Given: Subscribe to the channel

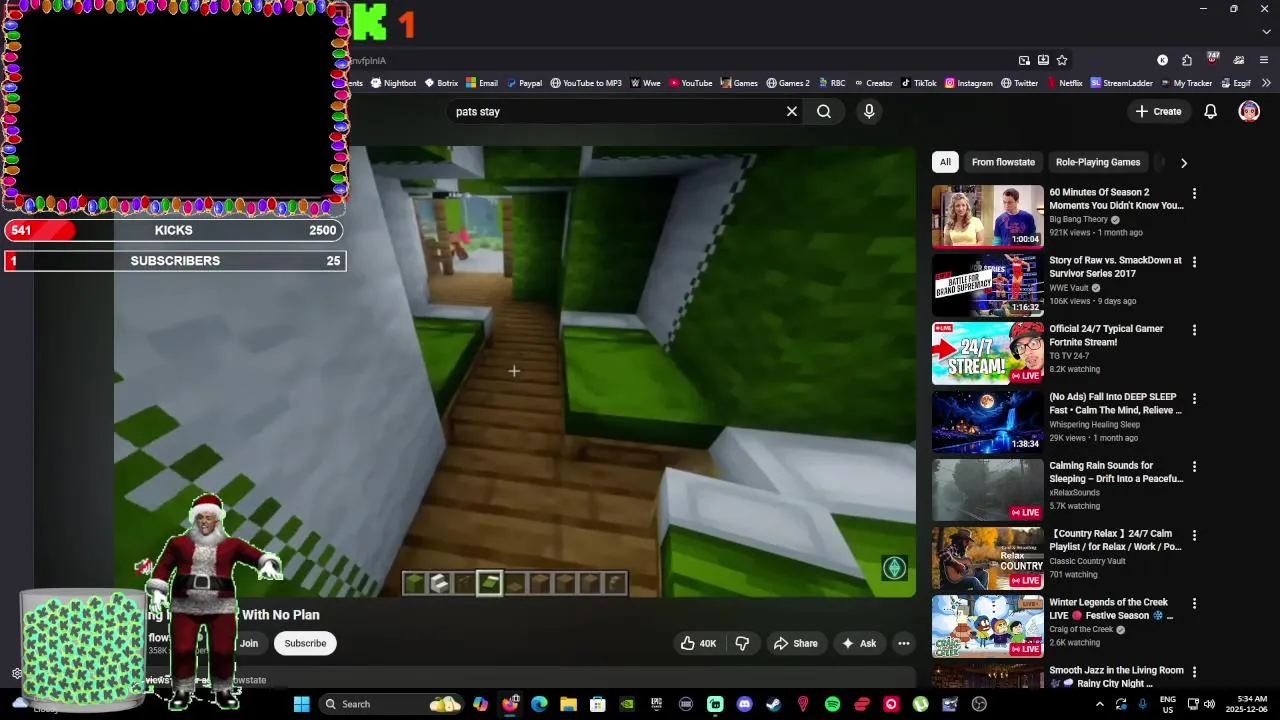Looking at the screenshot, I should 305,644.
